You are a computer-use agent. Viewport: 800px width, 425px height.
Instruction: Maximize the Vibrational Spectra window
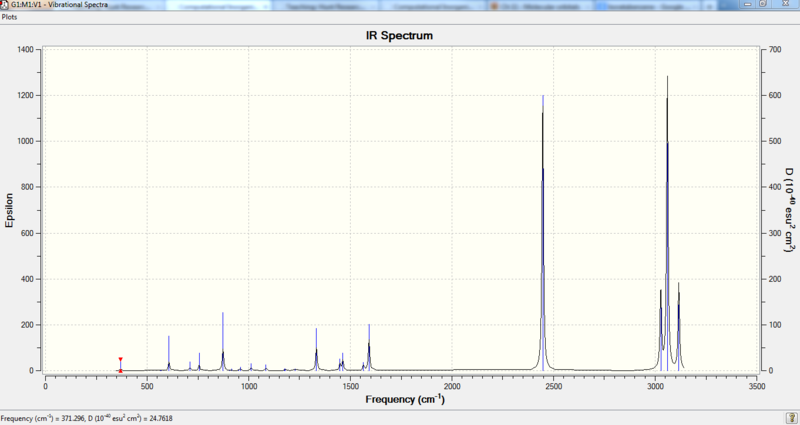[763, 4]
